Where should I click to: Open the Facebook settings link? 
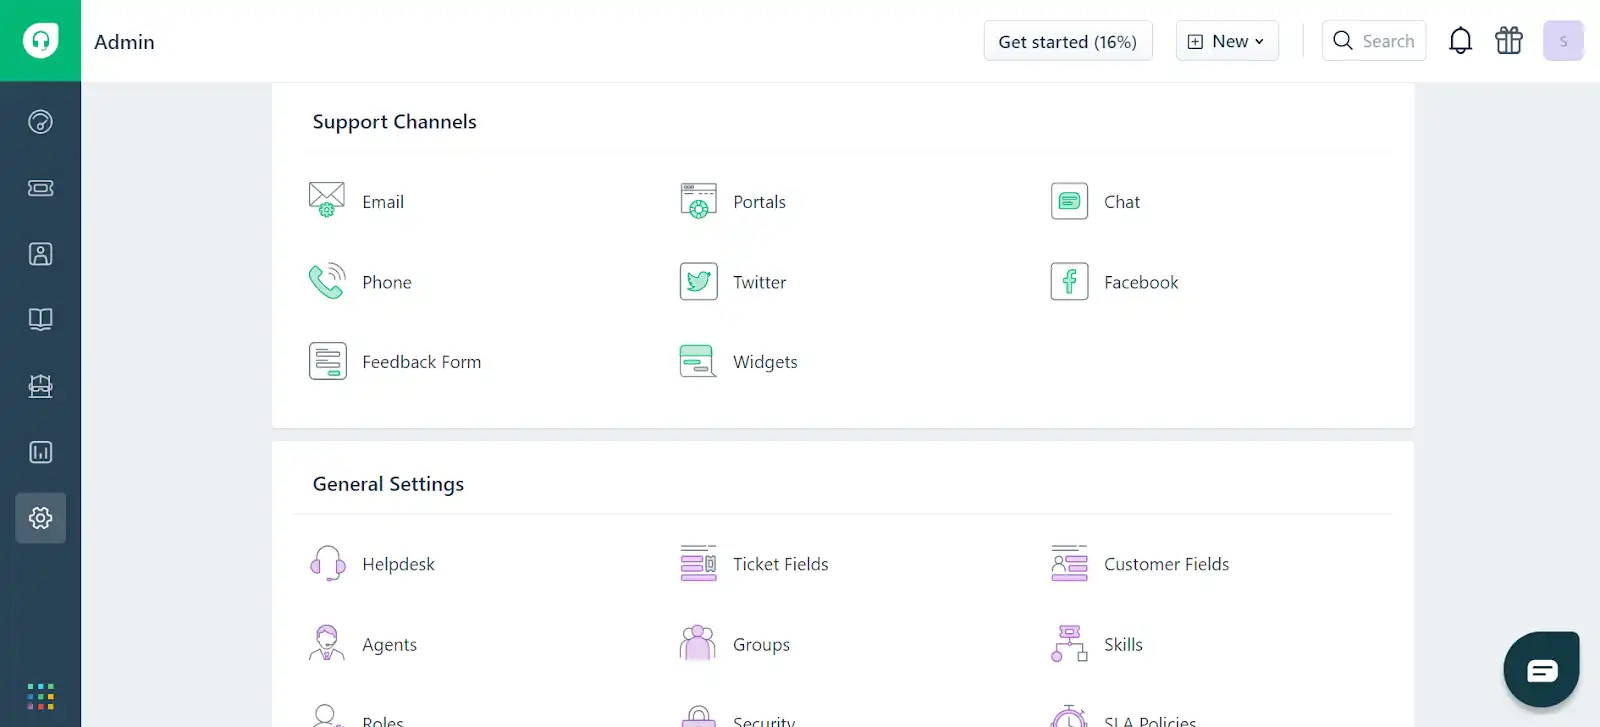(1141, 282)
